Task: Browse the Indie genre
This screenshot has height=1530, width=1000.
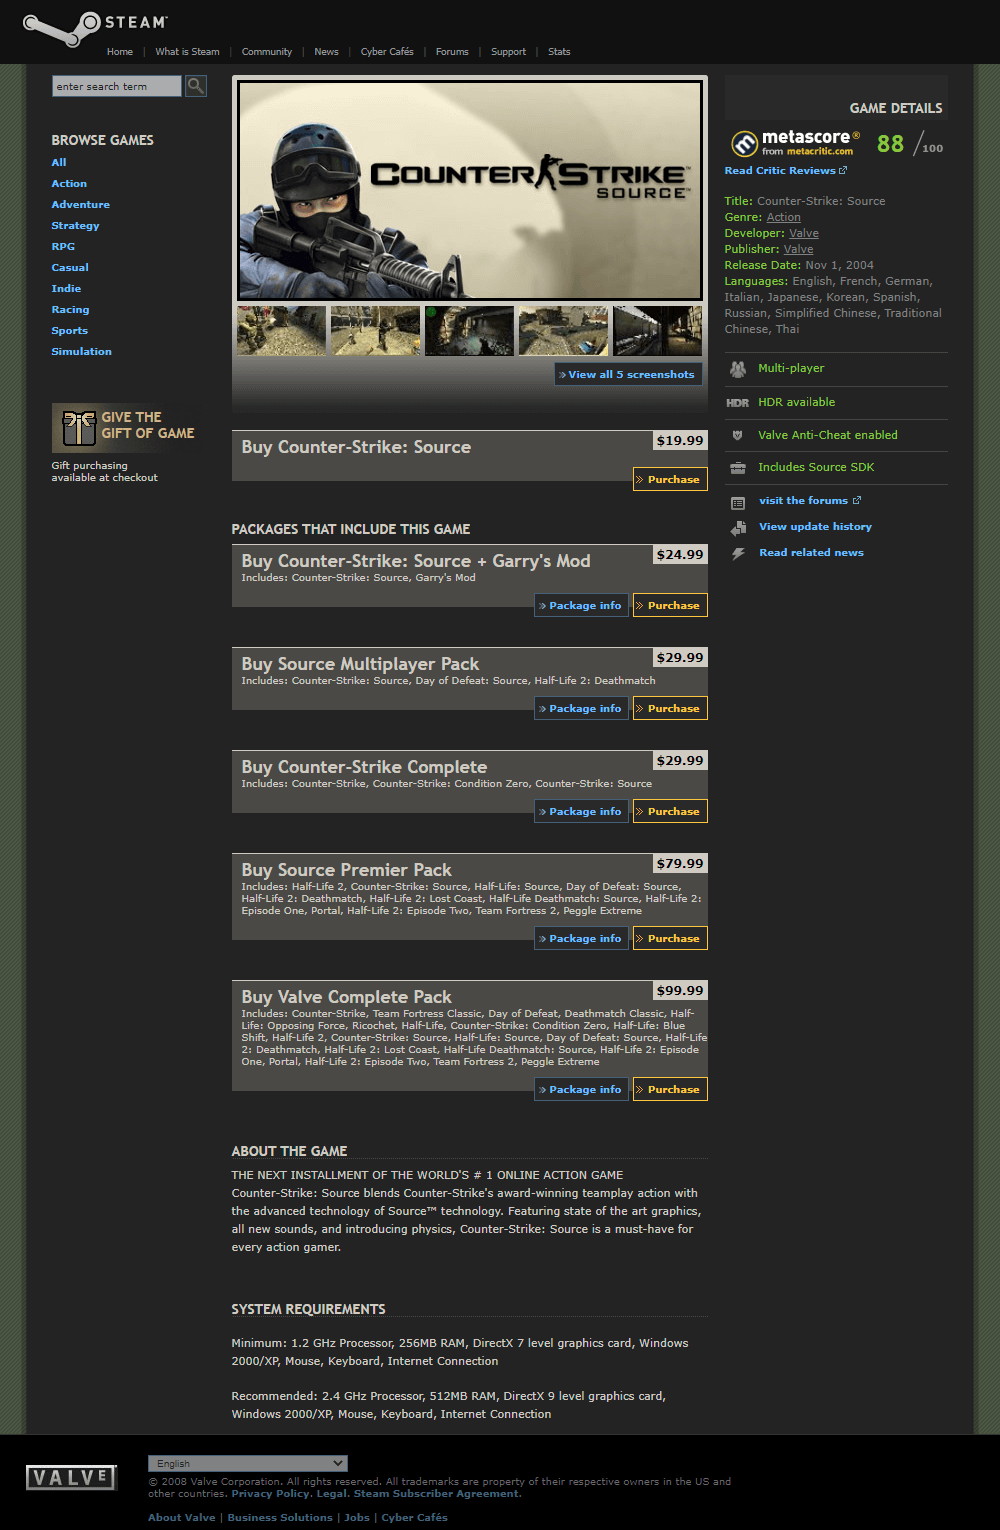Action: (x=66, y=288)
